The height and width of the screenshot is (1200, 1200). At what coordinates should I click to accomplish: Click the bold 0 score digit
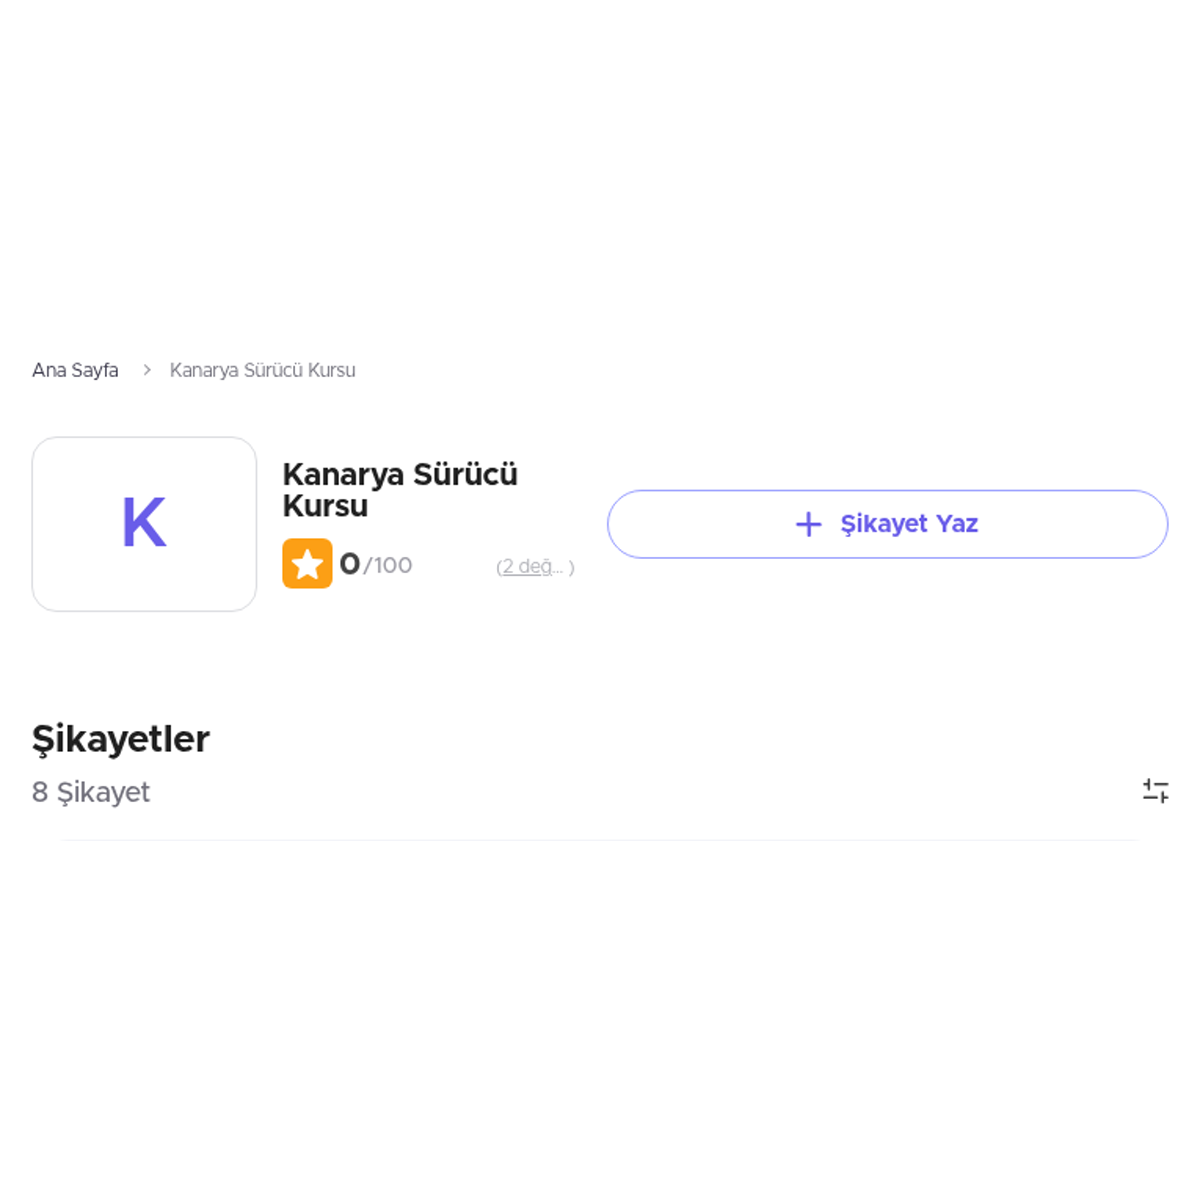pos(350,565)
